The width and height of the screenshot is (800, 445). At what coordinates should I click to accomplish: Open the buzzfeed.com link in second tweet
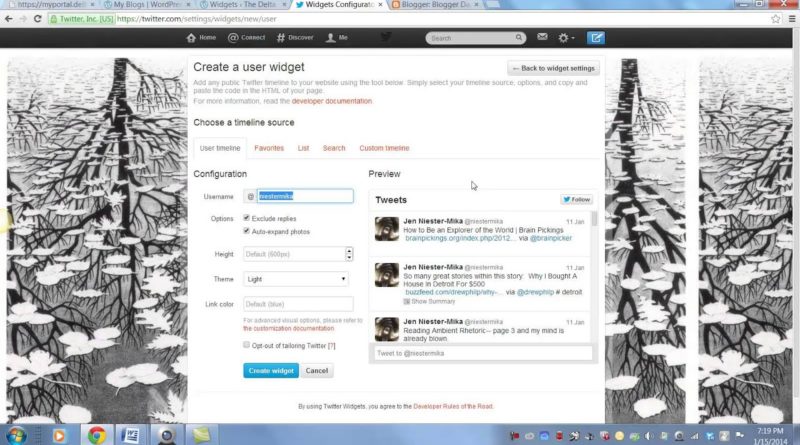point(454,292)
